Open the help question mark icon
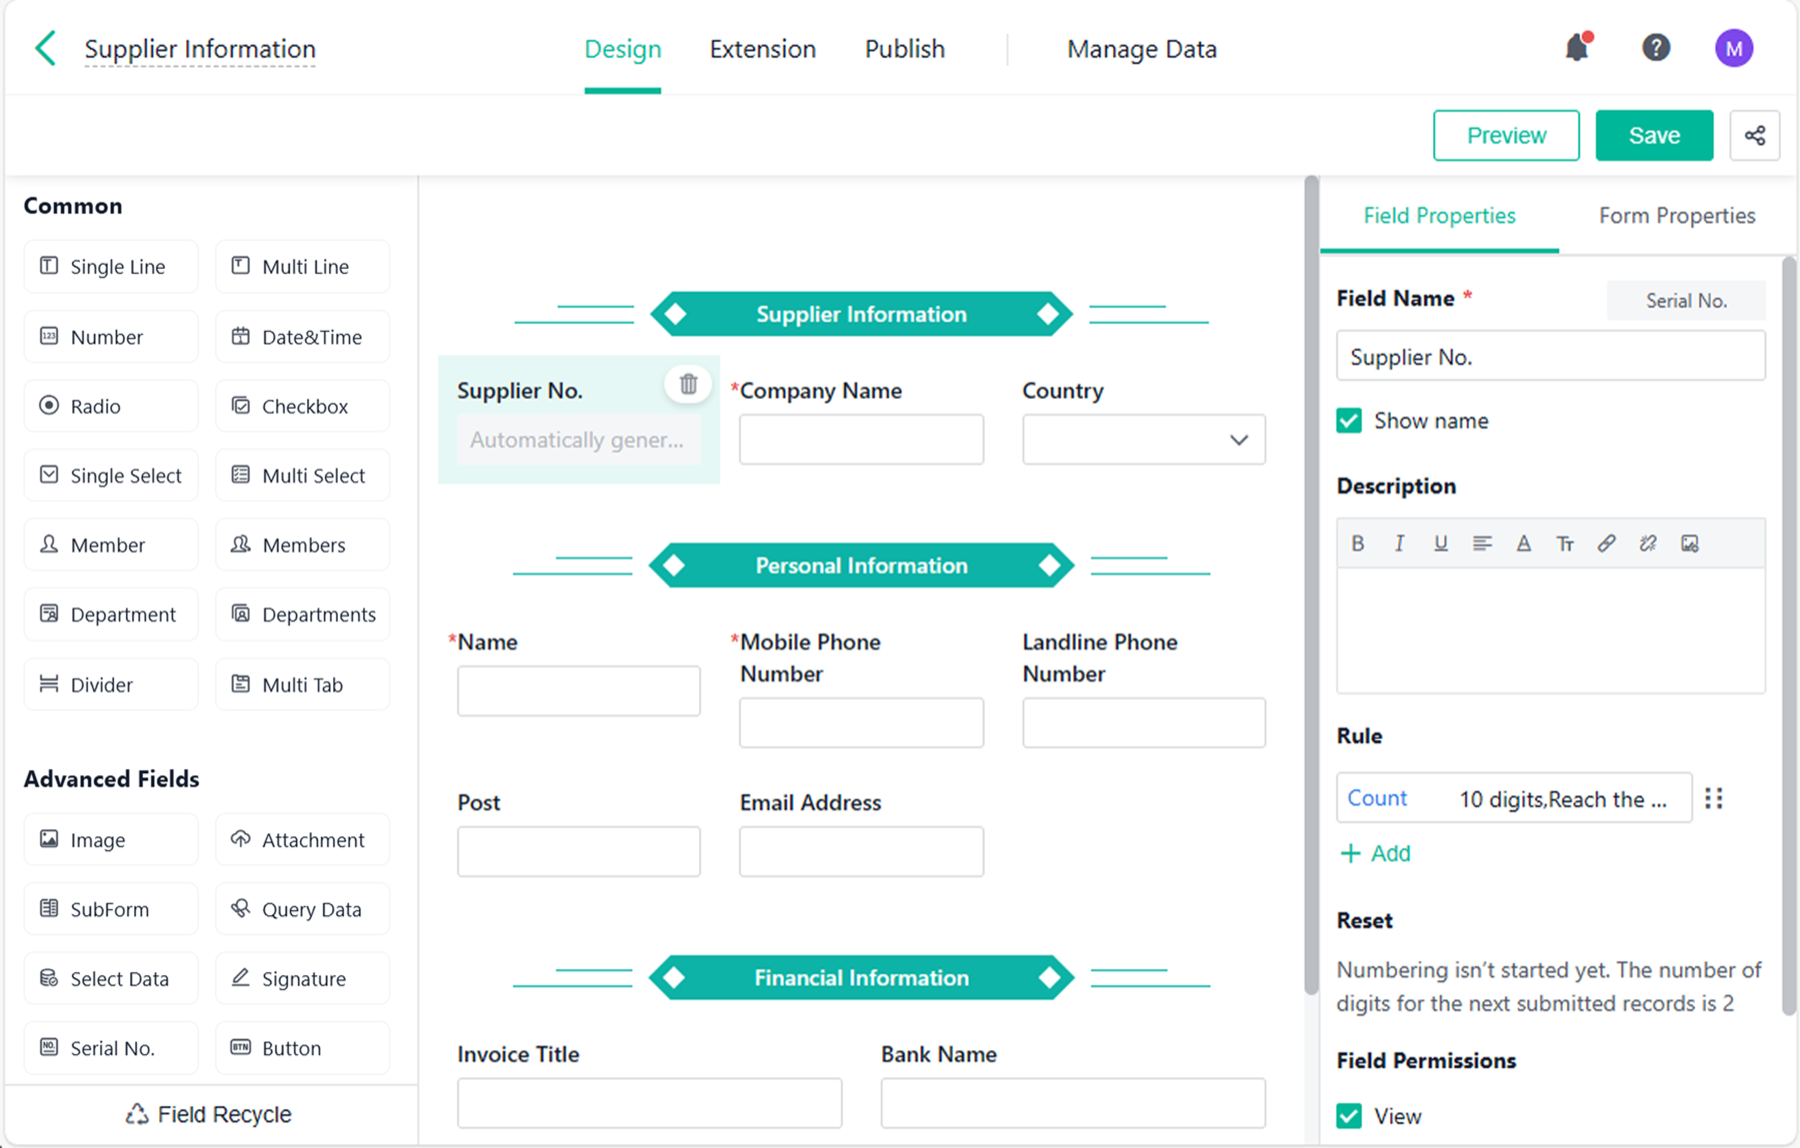Viewport: 1800px width, 1148px height. point(1656,47)
